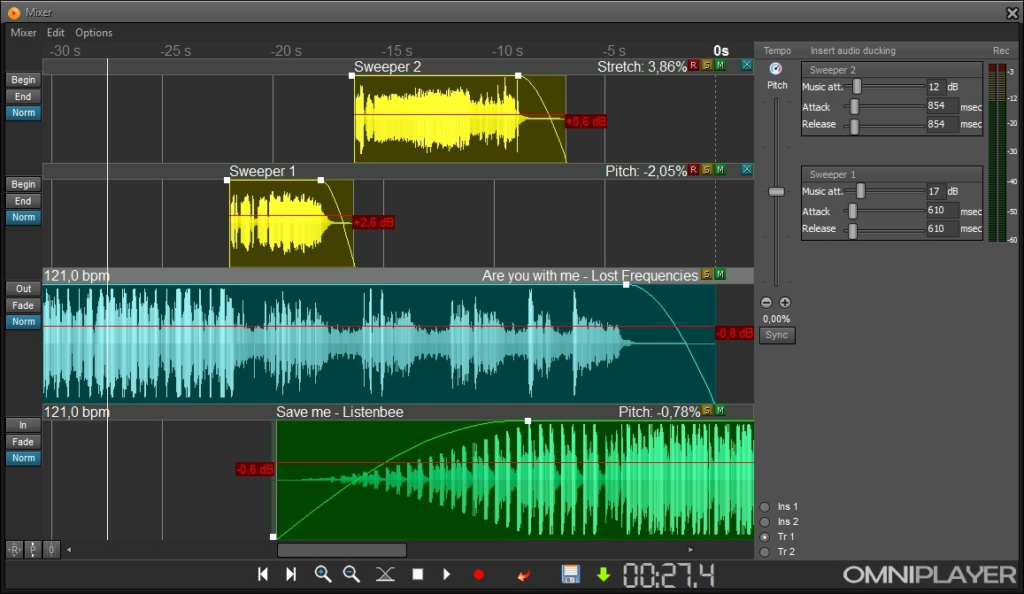
Task: Click Sweeper 1 Attack slider handle
Action: [x=852, y=211]
